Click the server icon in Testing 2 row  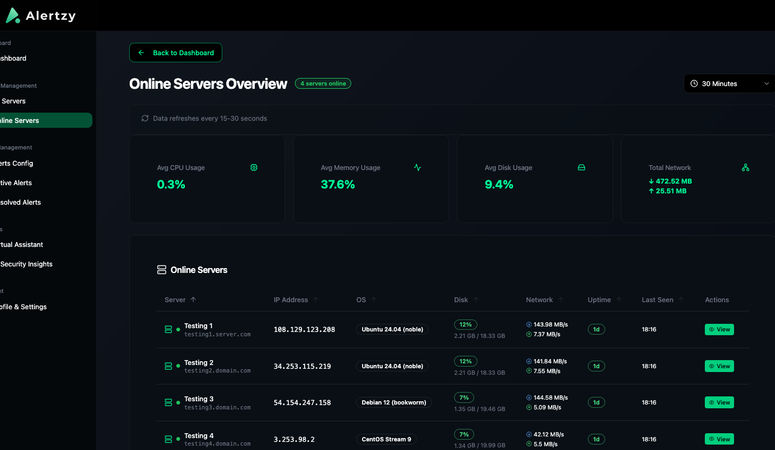(168, 366)
